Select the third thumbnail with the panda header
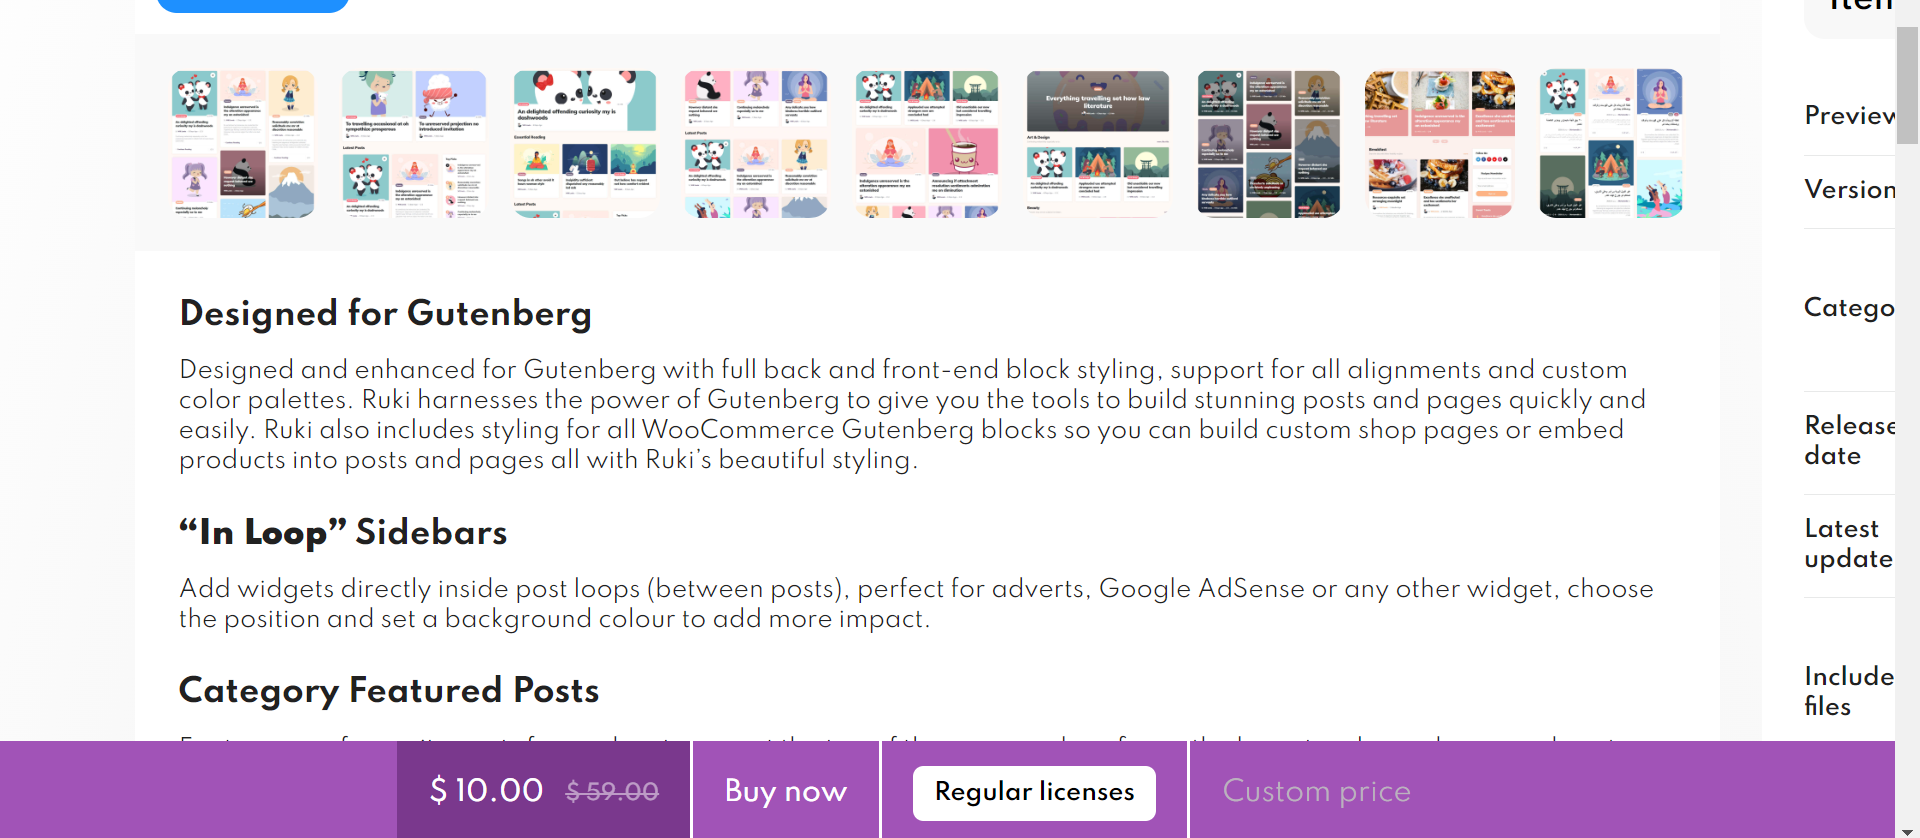This screenshot has width=1920, height=838. click(x=585, y=143)
